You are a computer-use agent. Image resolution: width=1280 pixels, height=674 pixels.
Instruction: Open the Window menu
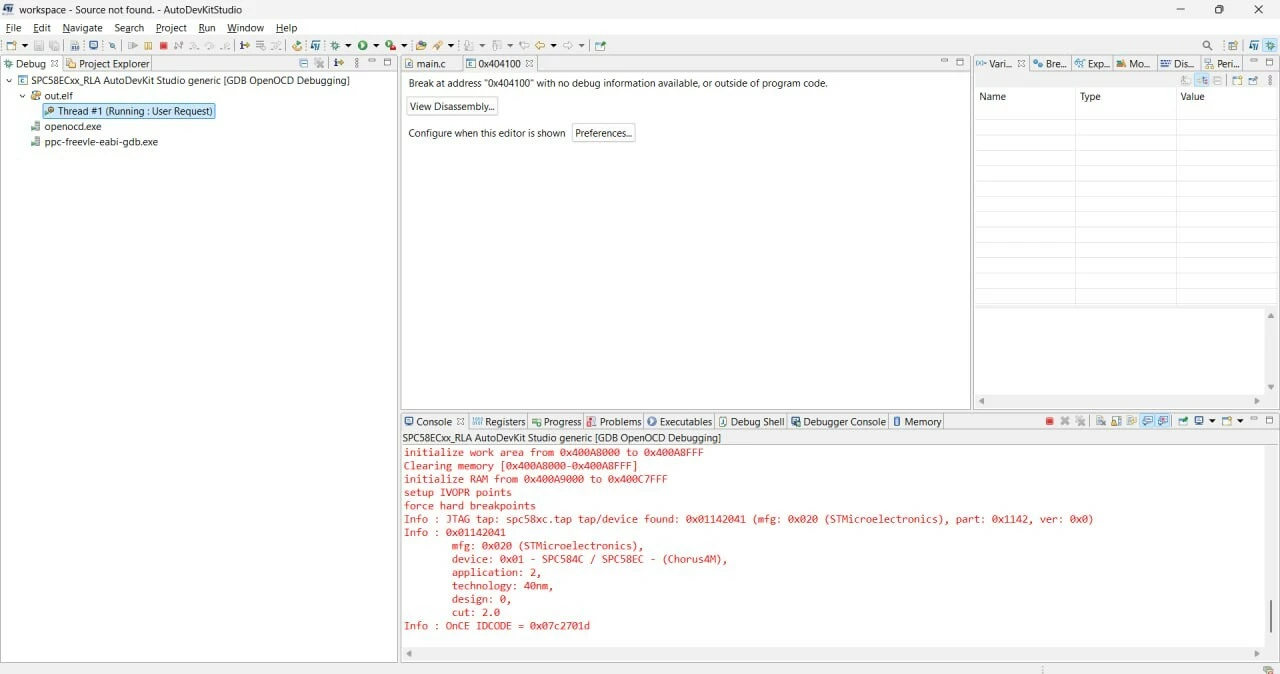tap(245, 28)
